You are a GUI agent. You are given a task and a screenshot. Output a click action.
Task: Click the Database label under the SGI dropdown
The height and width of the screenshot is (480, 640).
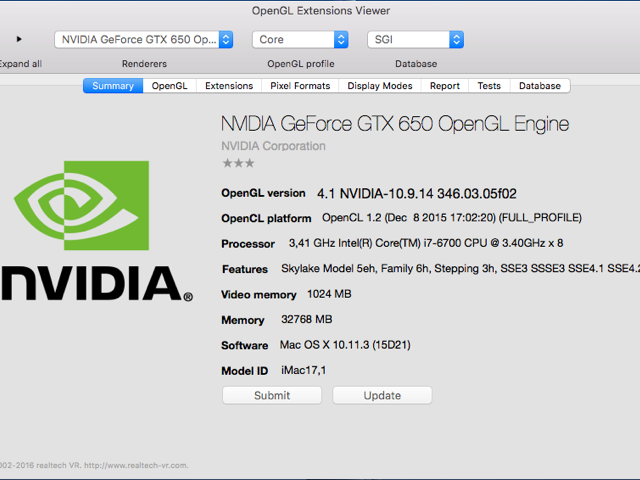pyautogui.click(x=416, y=64)
